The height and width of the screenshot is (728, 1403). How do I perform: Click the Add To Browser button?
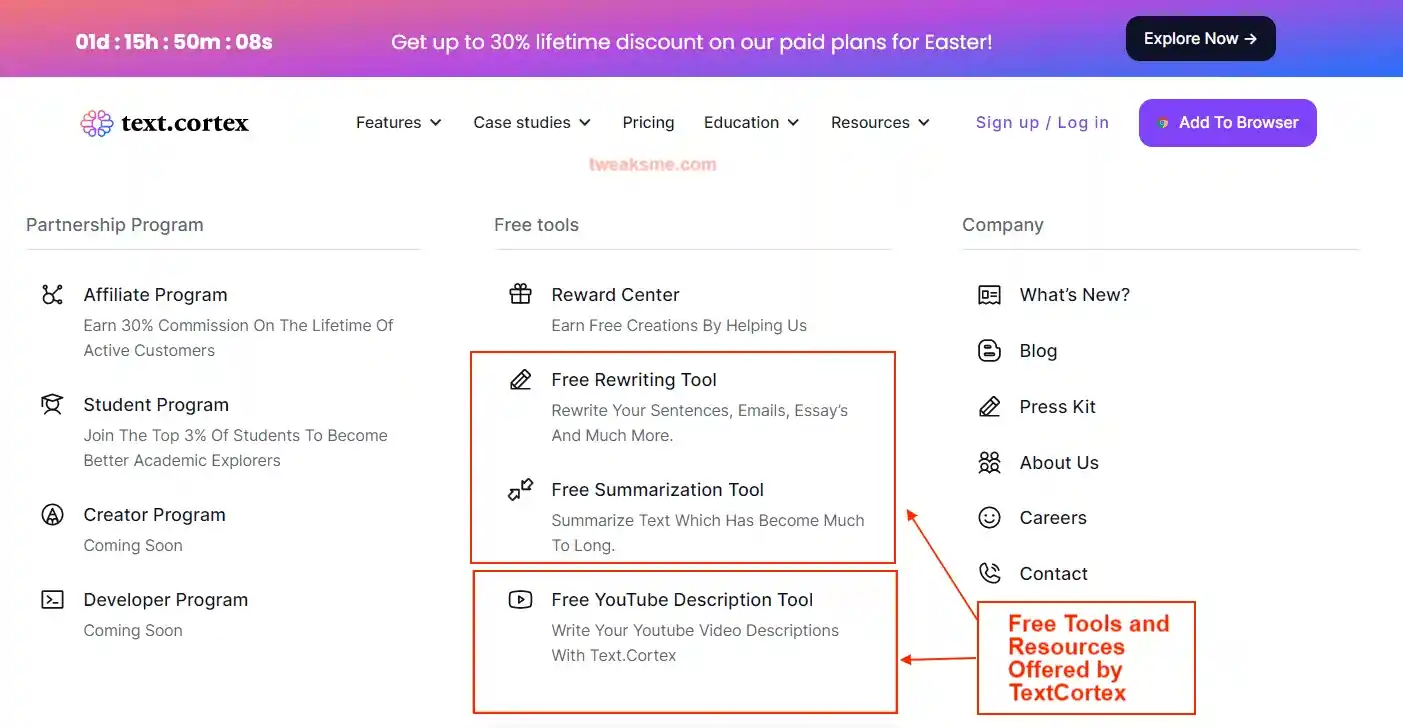[1228, 123]
